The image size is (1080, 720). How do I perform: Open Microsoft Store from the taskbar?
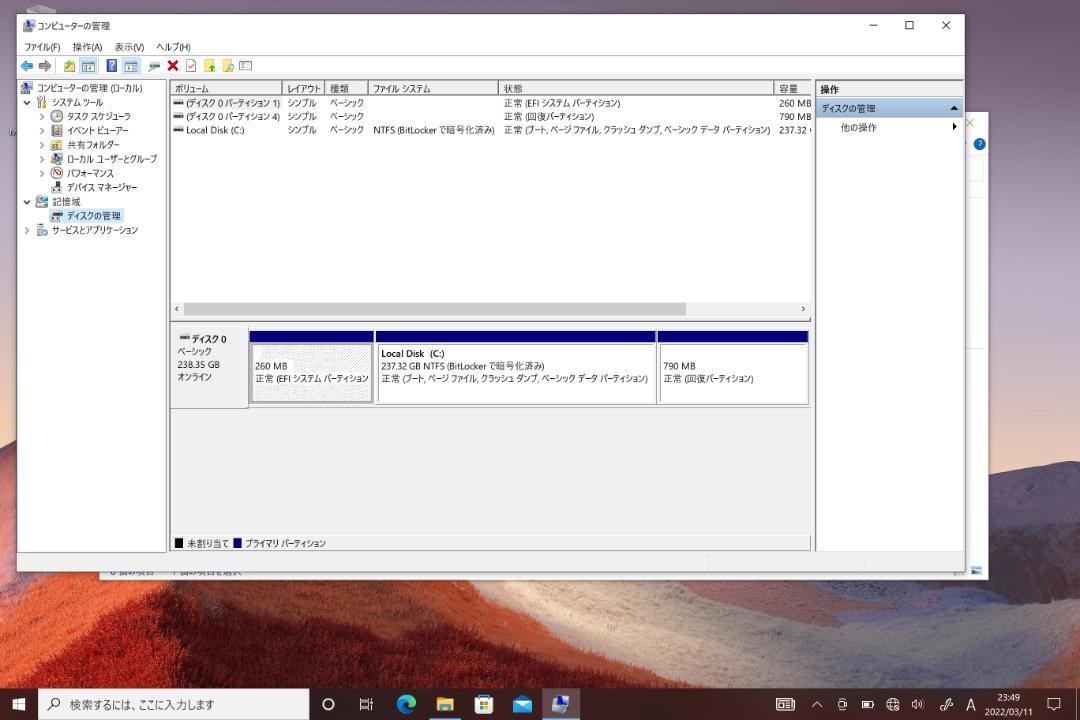484,704
